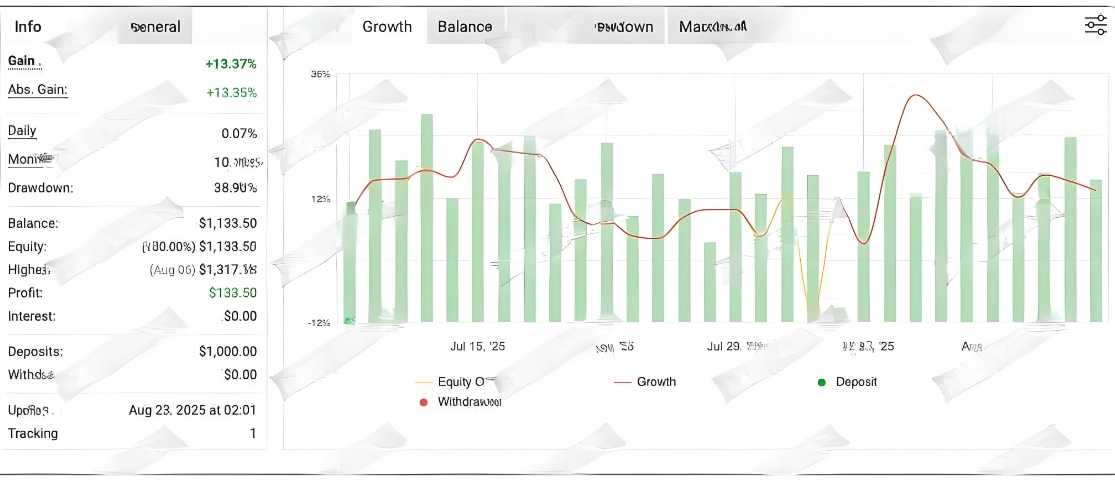Open the General tab
The height and width of the screenshot is (482, 1115).
pos(156,27)
